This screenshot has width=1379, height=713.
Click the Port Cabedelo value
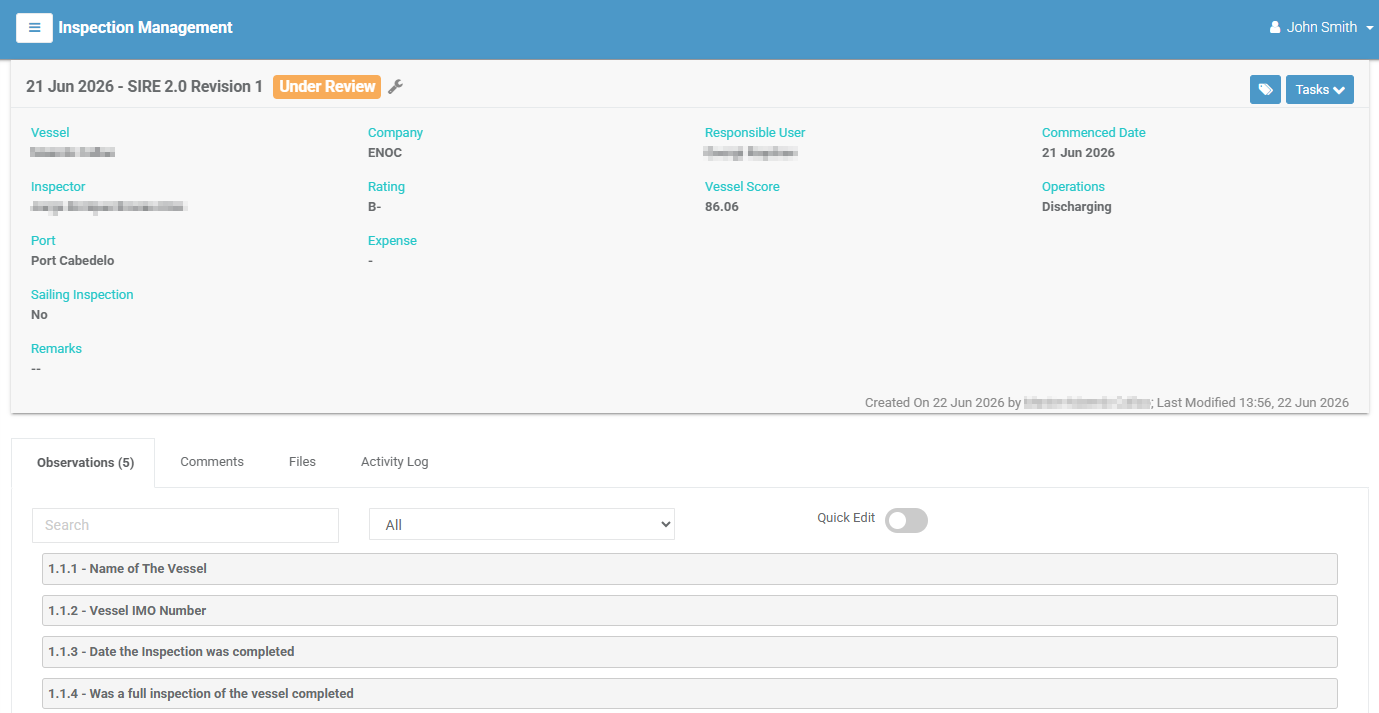[x=73, y=261]
